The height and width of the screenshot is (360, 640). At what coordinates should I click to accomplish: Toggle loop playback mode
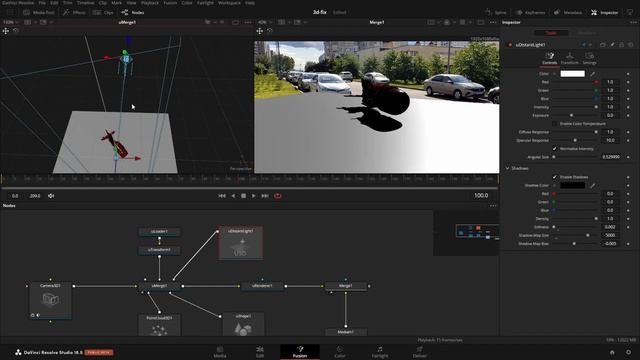[278, 196]
